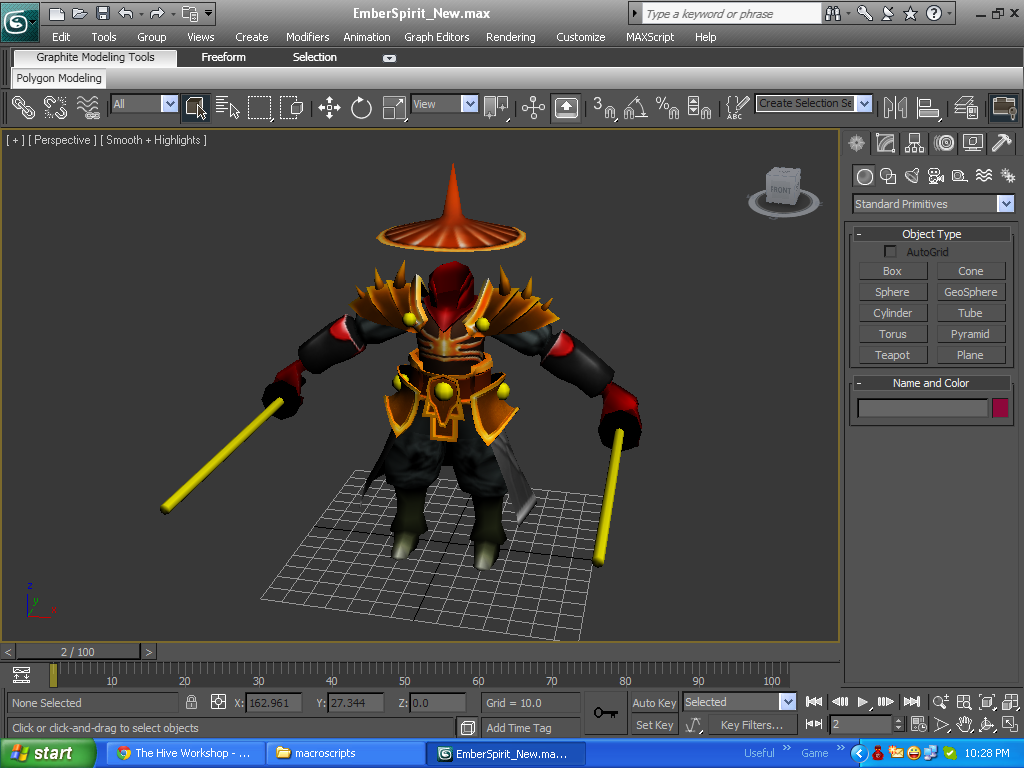Click the Torus button
This screenshot has width=1024, height=768.
coord(892,334)
